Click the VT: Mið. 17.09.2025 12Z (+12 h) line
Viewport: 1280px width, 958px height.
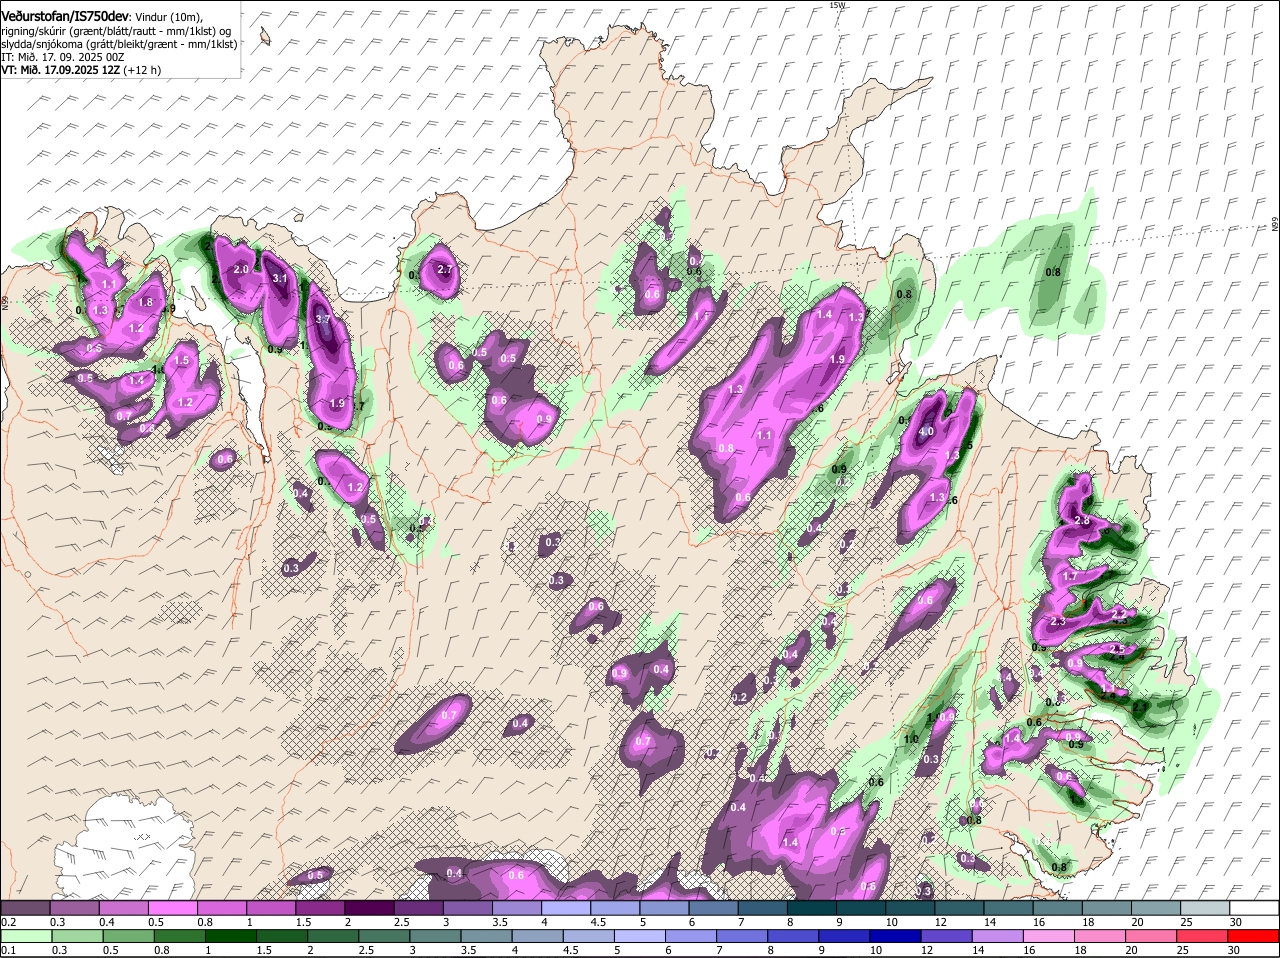pyautogui.click(x=81, y=70)
